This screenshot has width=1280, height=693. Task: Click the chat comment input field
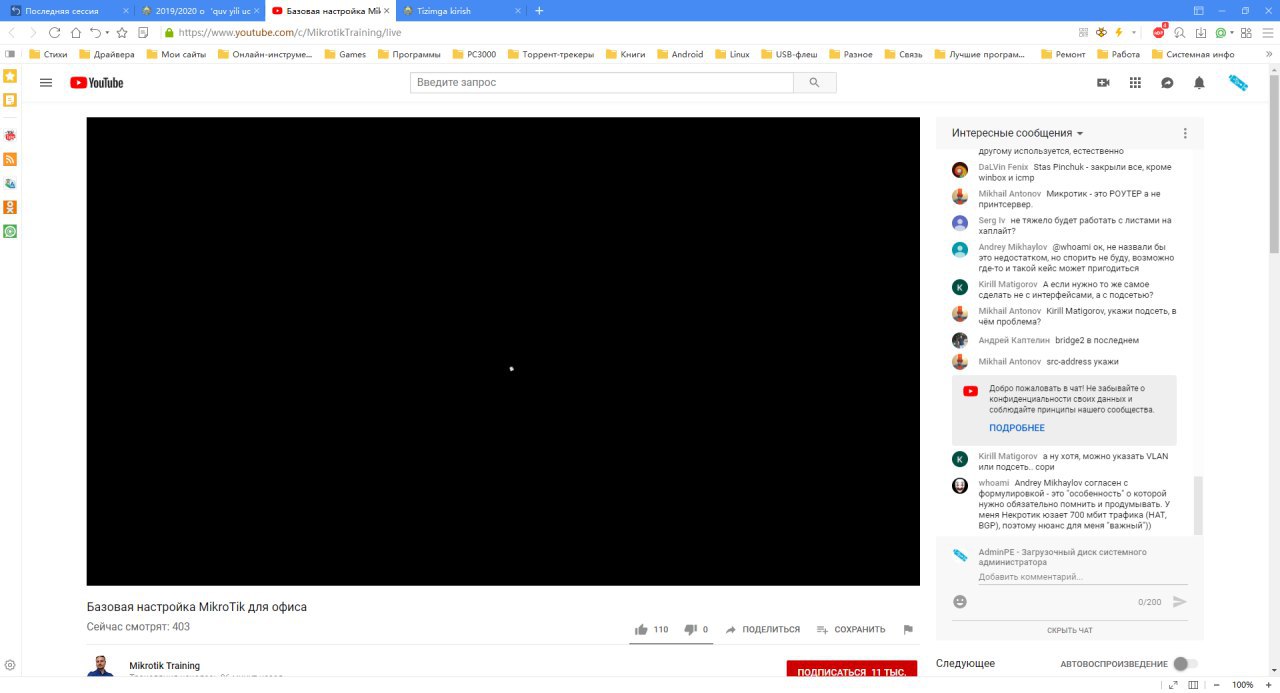point(1083,577)
